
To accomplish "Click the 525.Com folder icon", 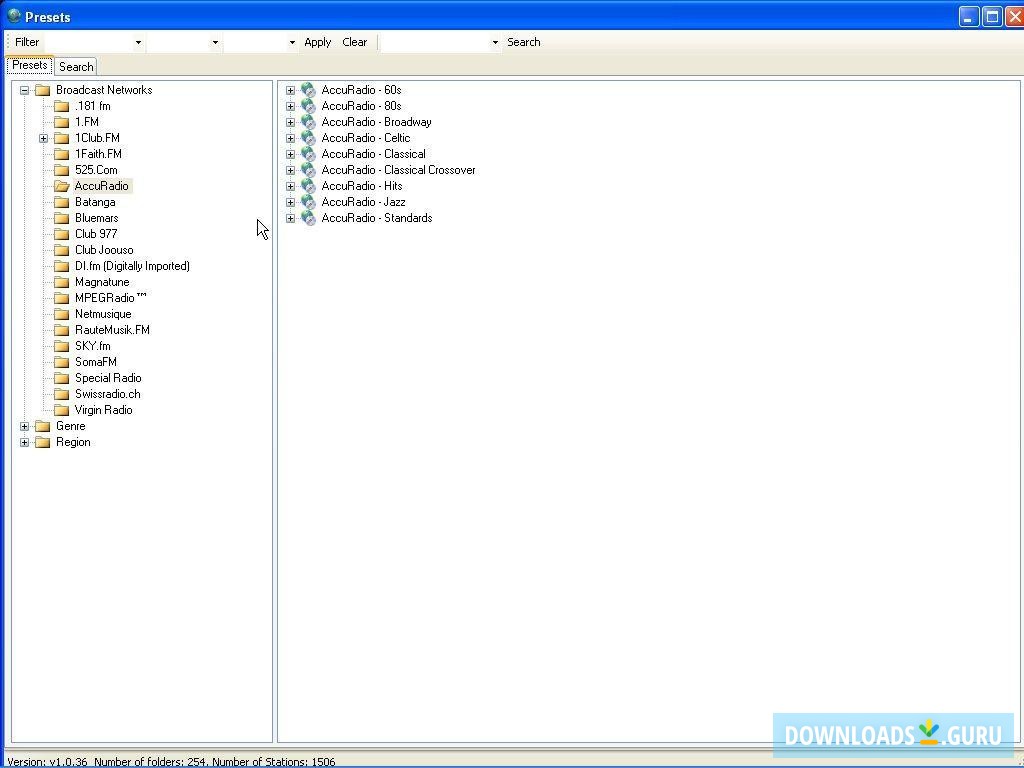I will (61, 170).
